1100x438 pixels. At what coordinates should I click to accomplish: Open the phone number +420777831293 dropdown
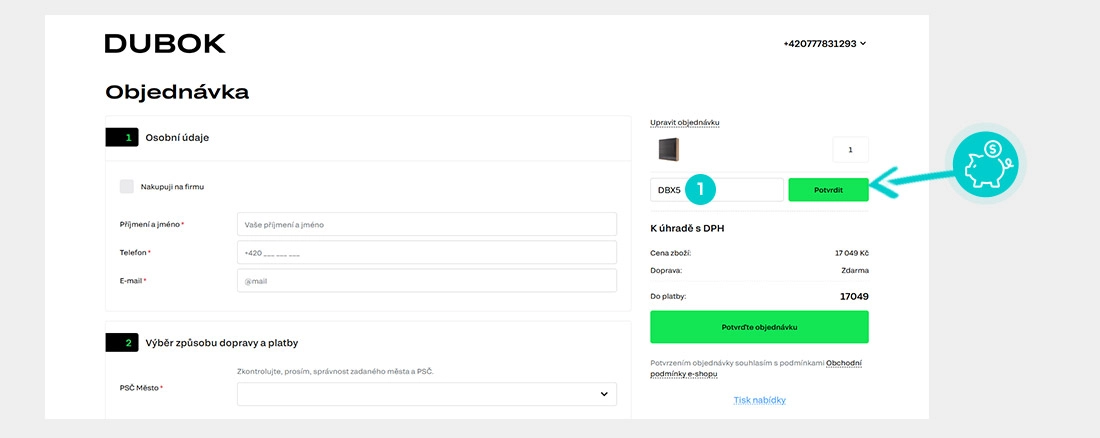pos(825,44)
